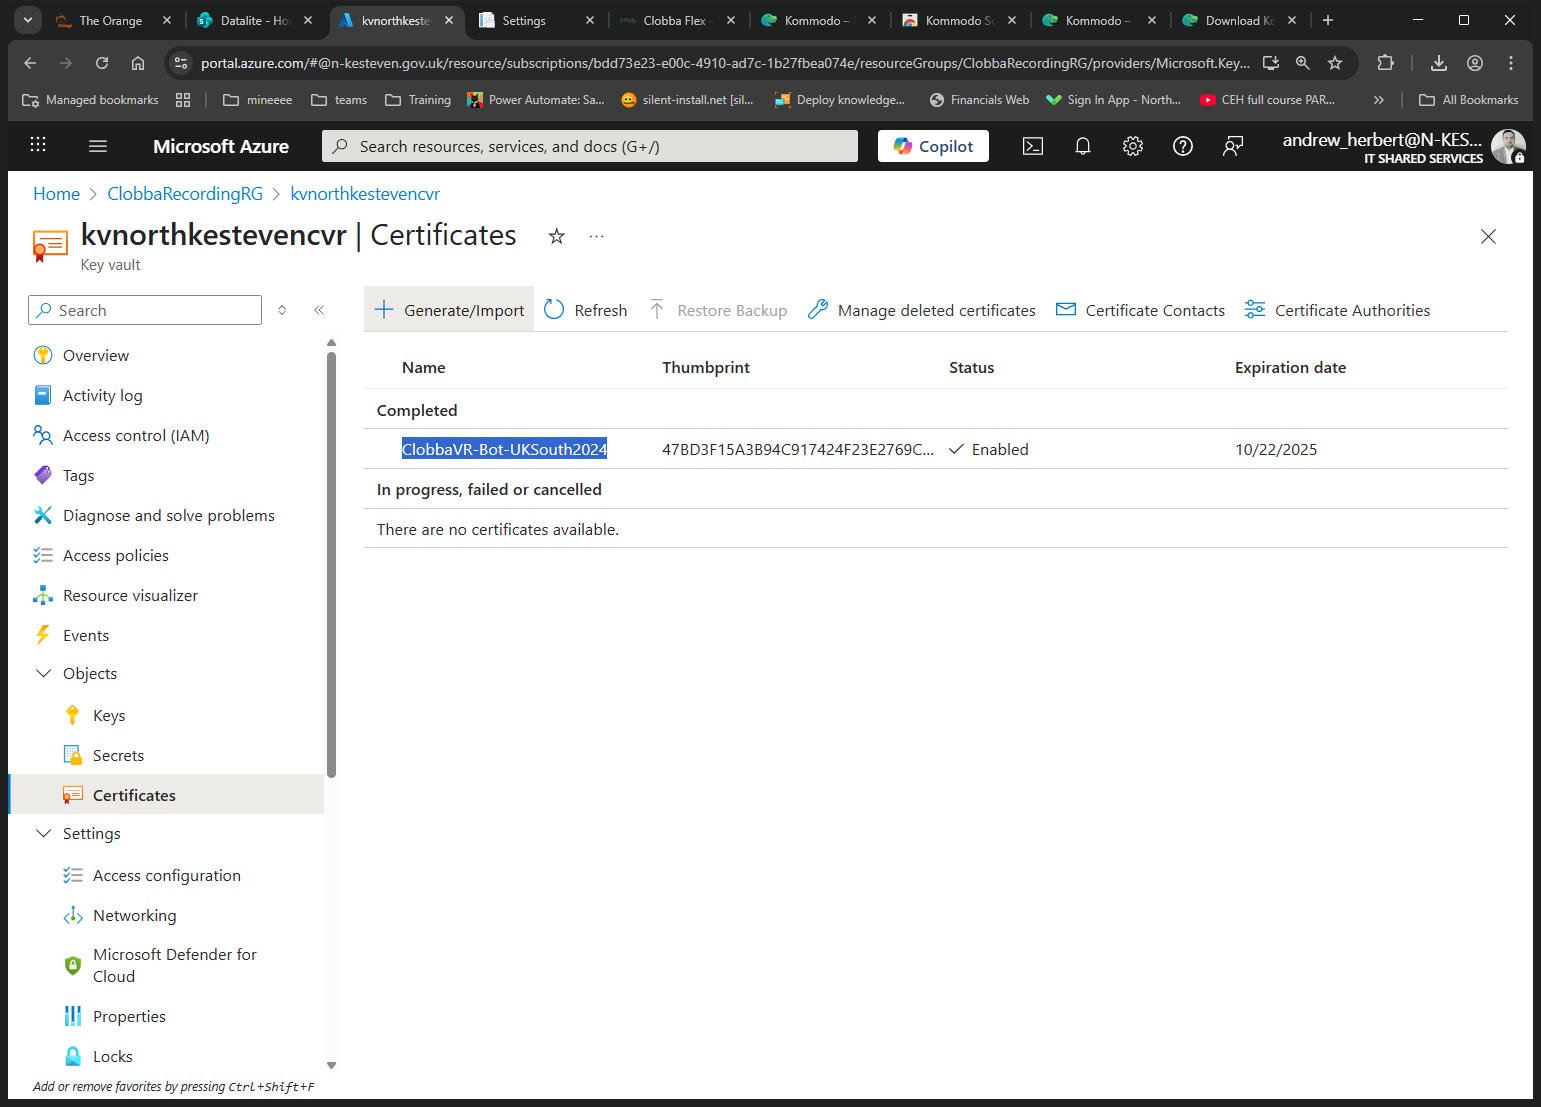Collapse the Settings section
The height and width of the screenshot is (1107, 1541).
tap(43, 833)
